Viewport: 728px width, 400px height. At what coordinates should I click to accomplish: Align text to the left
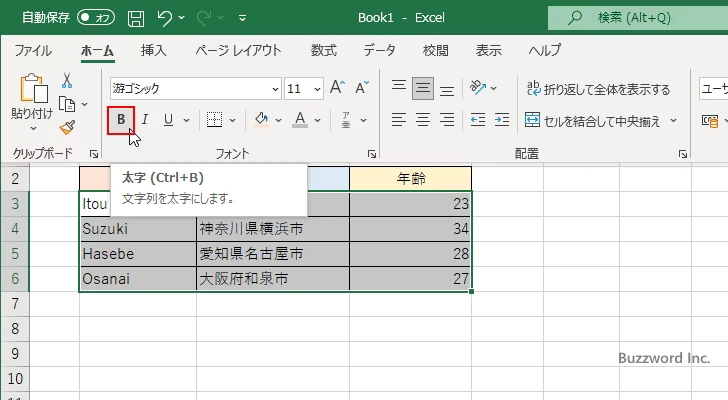pyautogui.click(x=399, y=120)
